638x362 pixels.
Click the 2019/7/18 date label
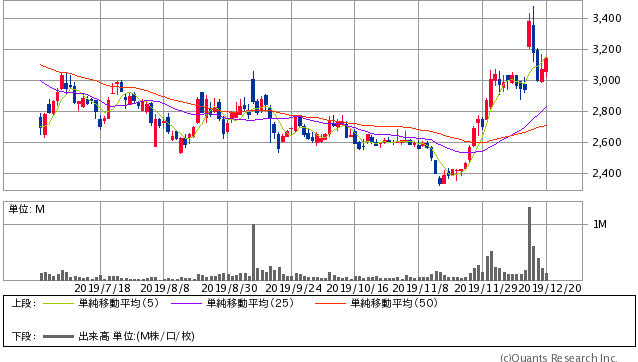[x=103, y=288]
